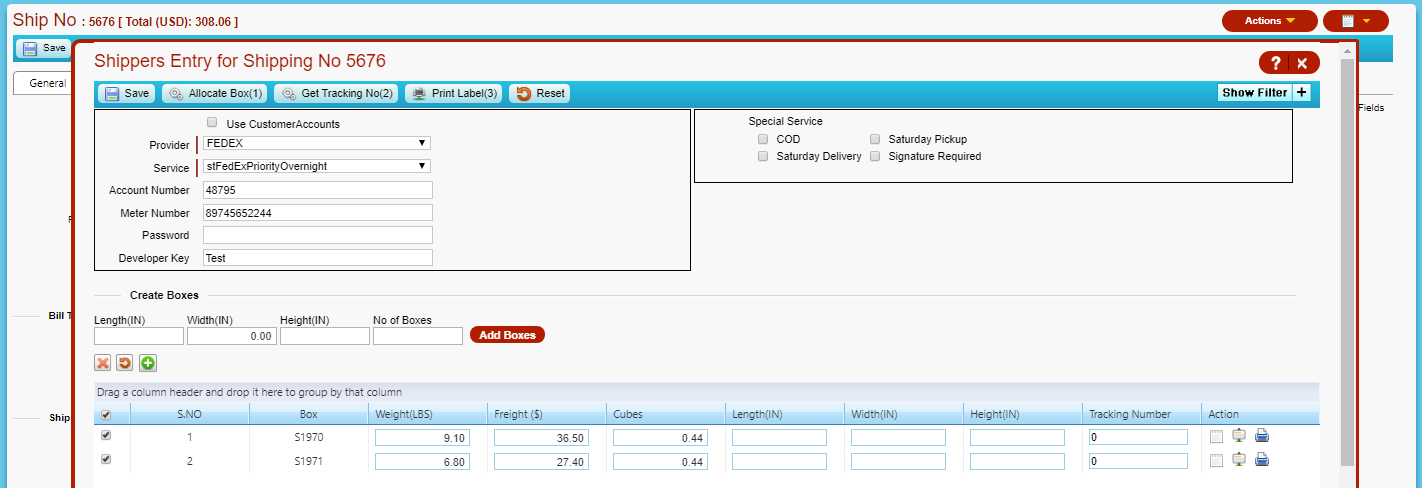Click the No of Boxes input
Image resolution: width=1422 pixels, height=488 pixels.
(x=418, y=336)
